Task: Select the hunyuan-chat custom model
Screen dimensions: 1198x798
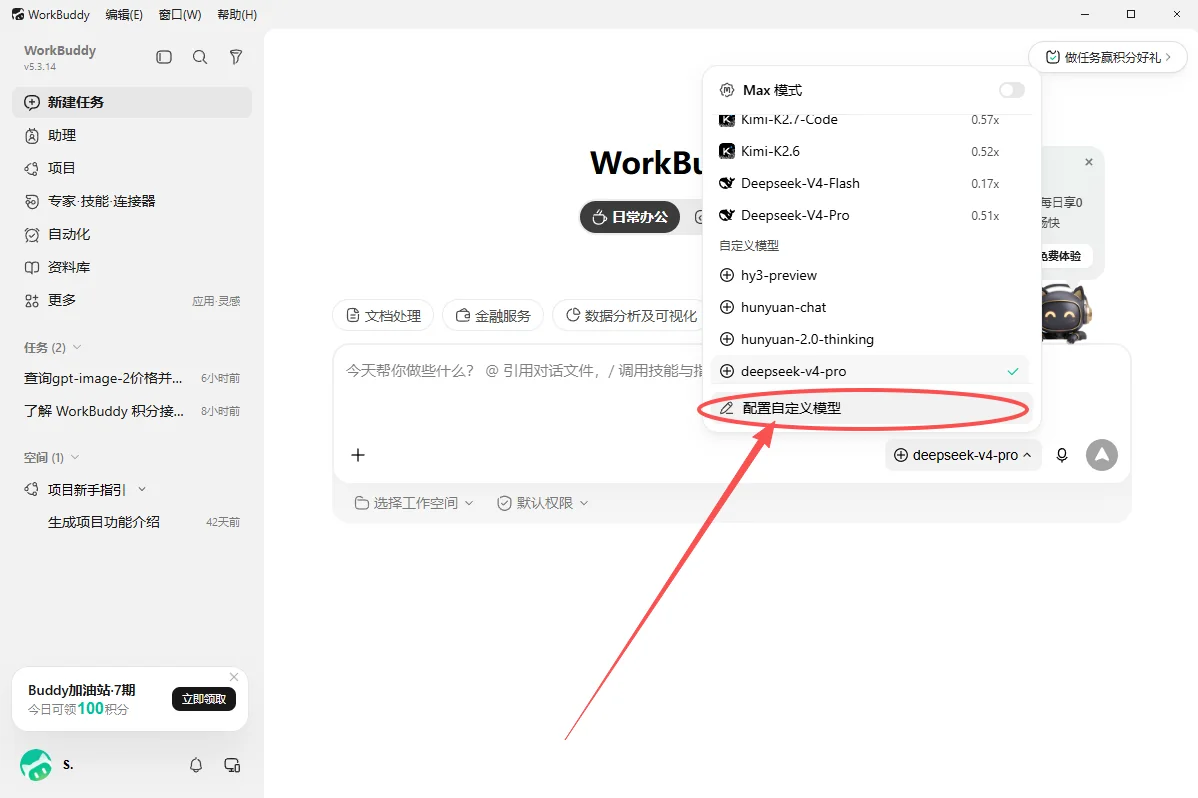Action: pyautogui.click(x=871, y=307)
